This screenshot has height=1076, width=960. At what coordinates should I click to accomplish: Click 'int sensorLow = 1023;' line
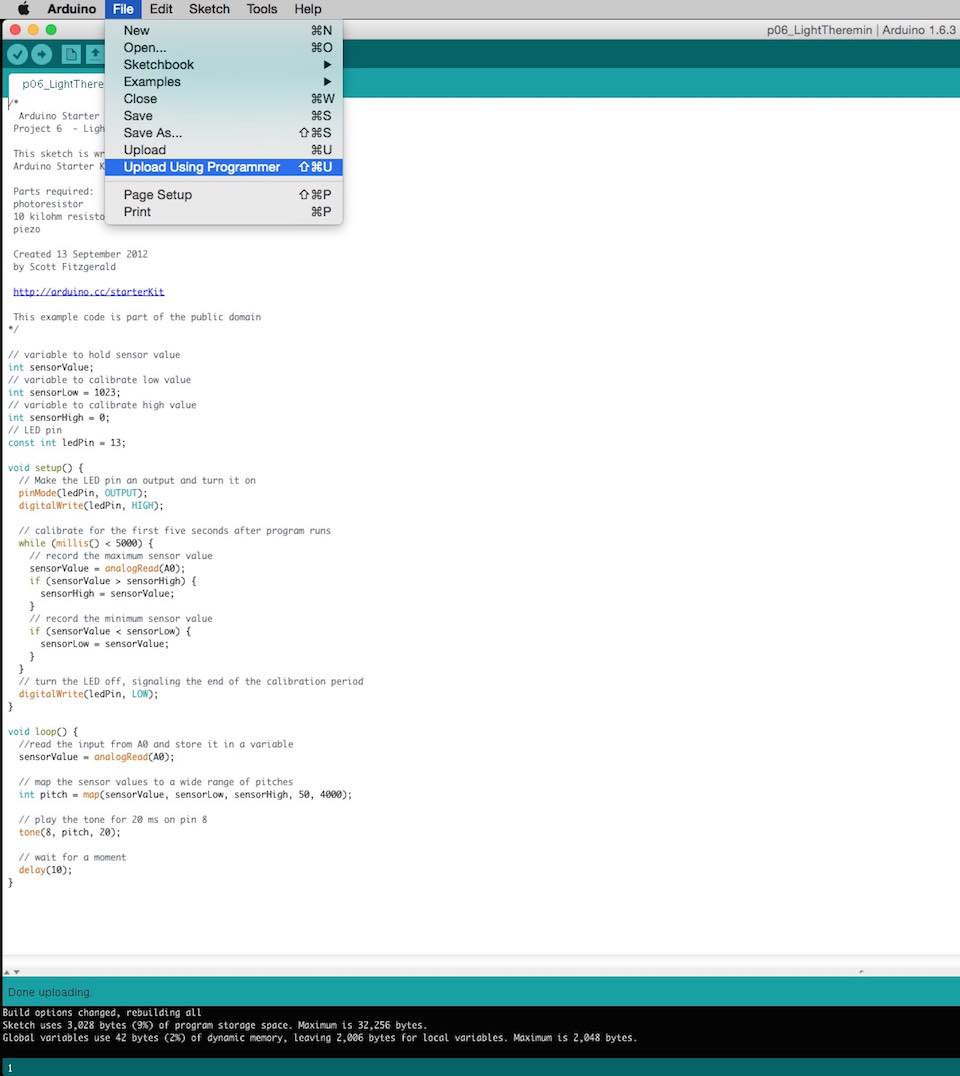[64, 393]
